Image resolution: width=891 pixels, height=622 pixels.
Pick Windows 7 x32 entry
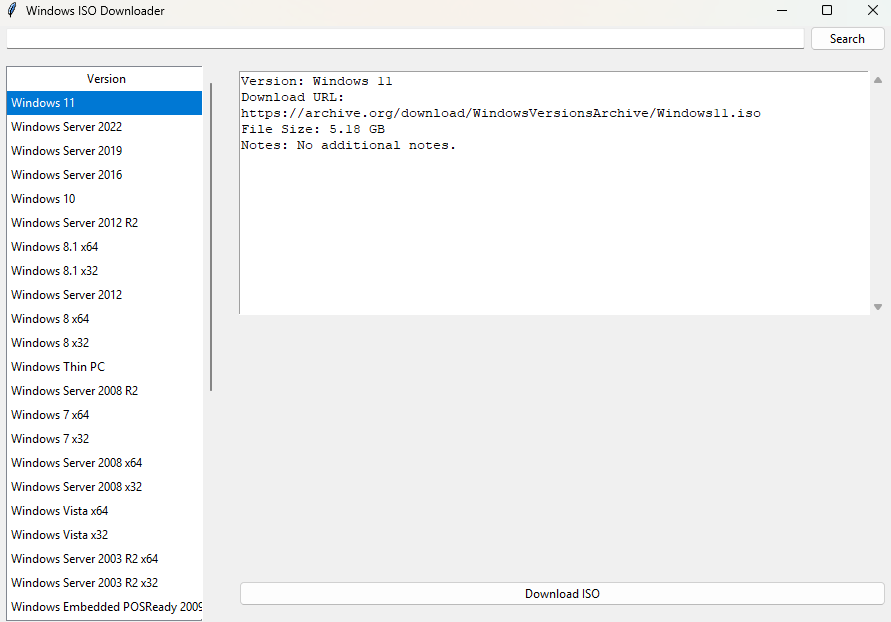tap(105, 439)
